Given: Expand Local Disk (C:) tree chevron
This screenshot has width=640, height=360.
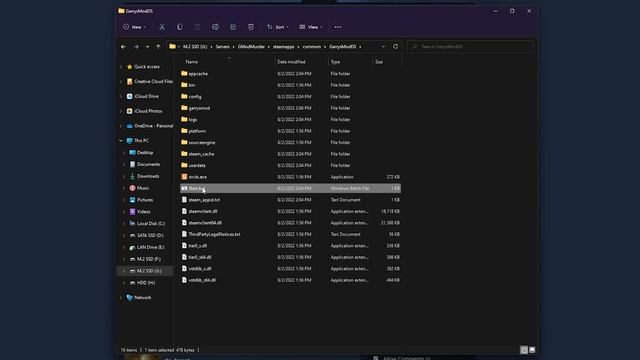Looking at the screenshot, I should [124, 224].
